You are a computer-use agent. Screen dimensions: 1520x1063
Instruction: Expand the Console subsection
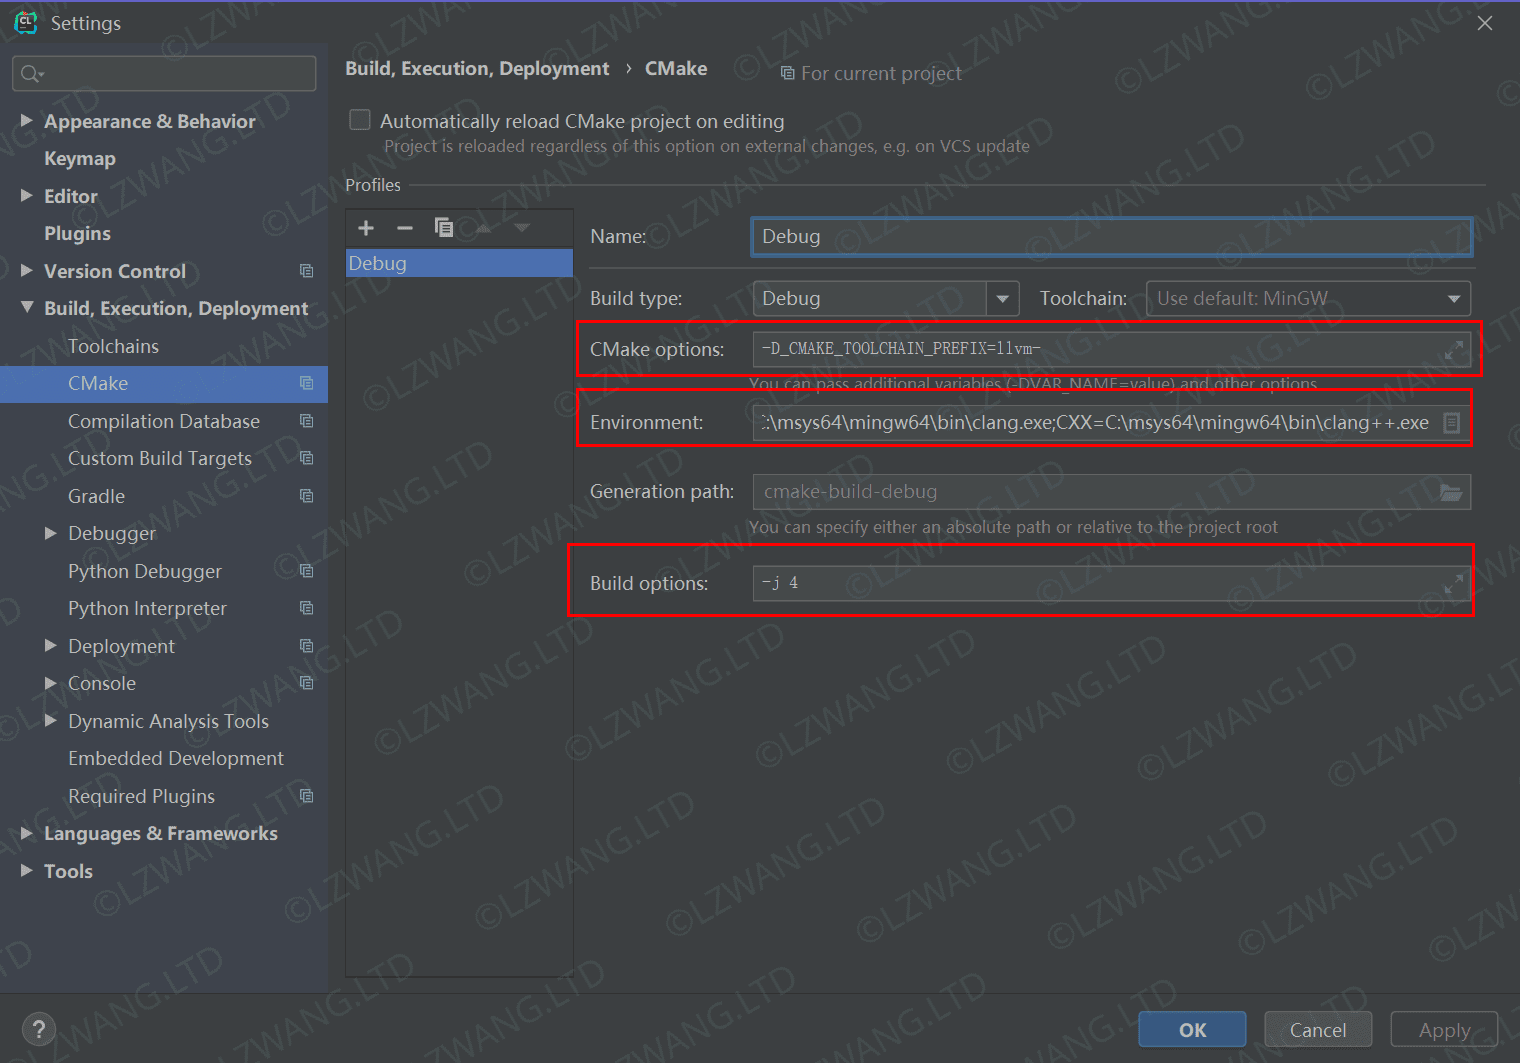point(51,683)
